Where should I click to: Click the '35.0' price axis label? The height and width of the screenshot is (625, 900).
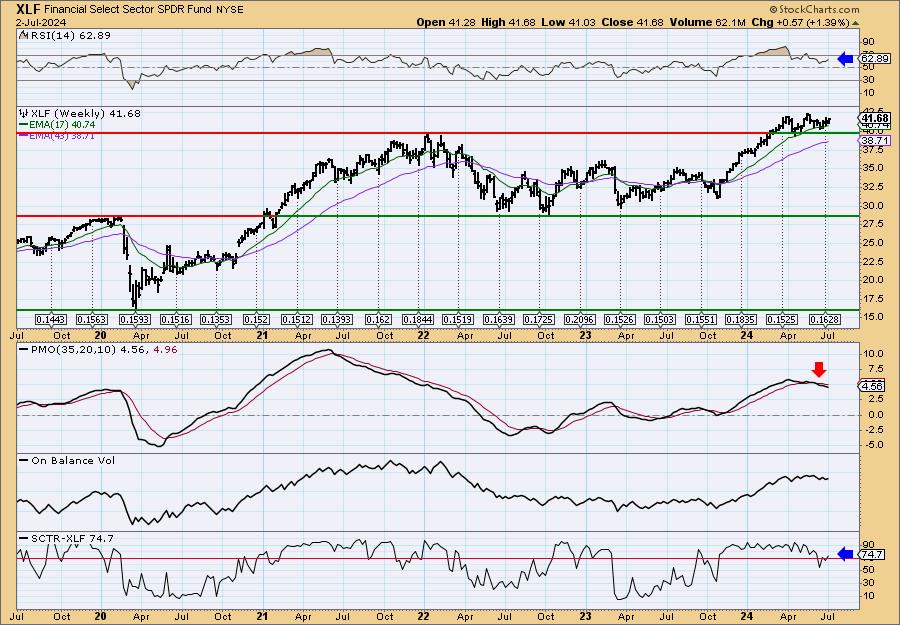871,168
